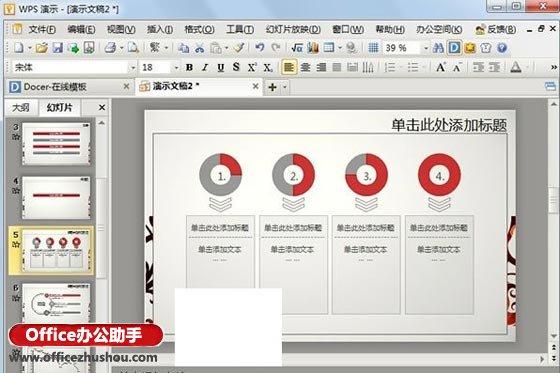560x373 pixels.
Task: Click the Format Painter brush icon
Action: (239, 48)
